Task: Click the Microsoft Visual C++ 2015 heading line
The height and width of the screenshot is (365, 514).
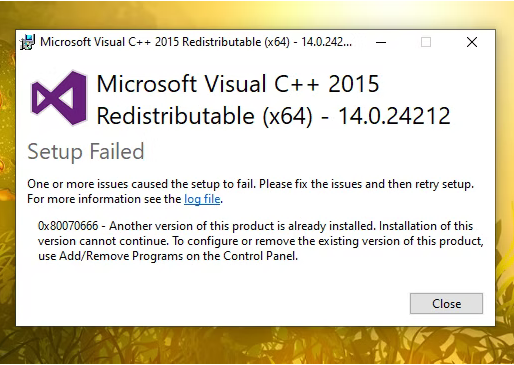Action: coord(238,84)
